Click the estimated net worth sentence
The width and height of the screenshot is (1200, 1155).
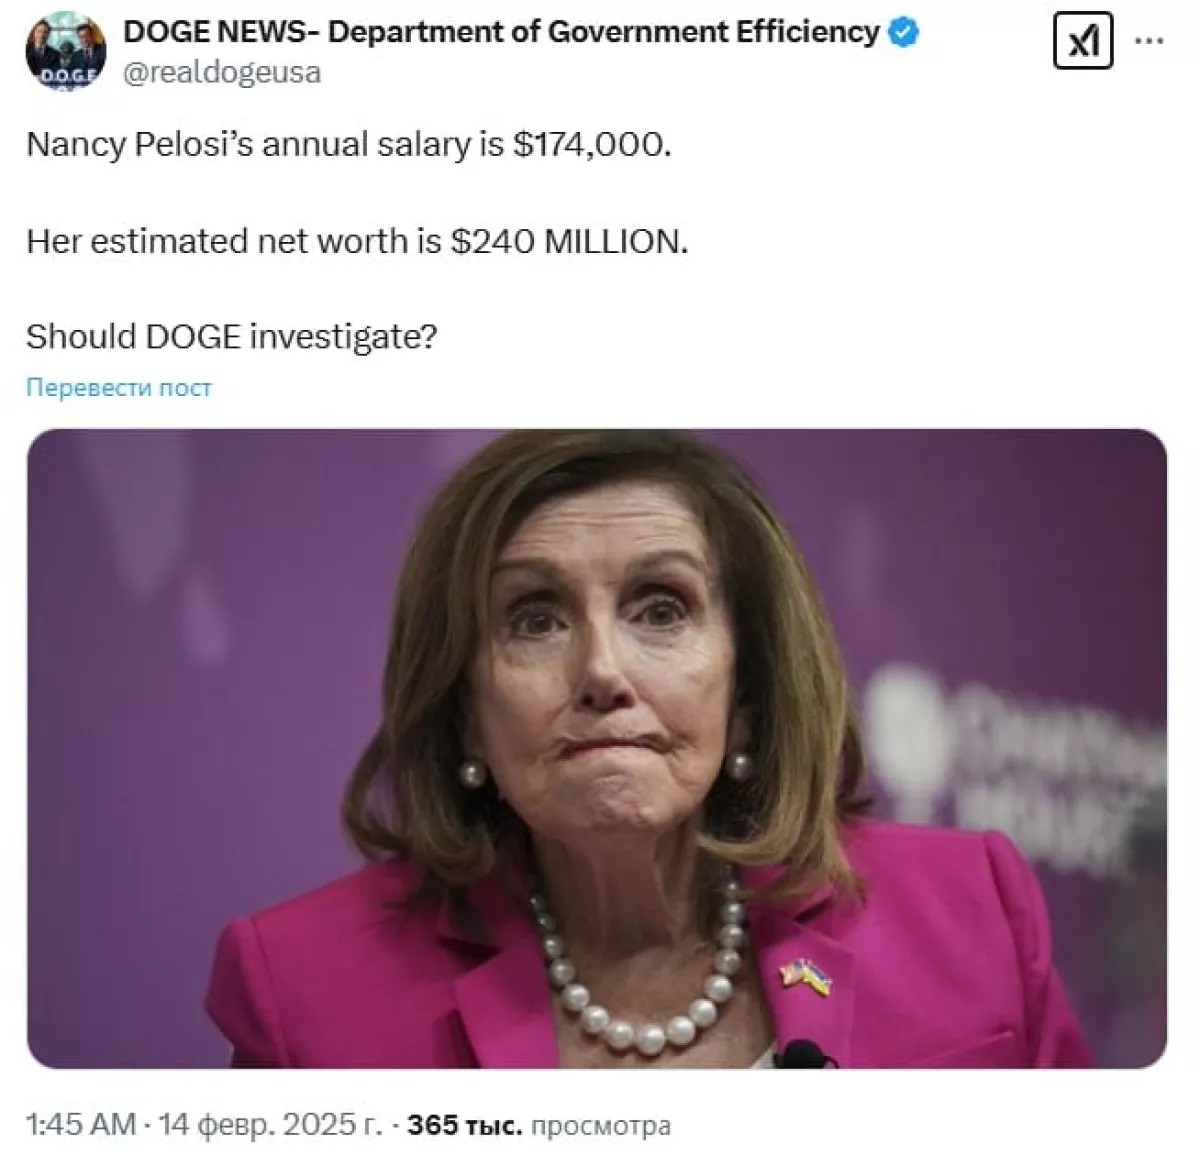(x=357, y=241)
